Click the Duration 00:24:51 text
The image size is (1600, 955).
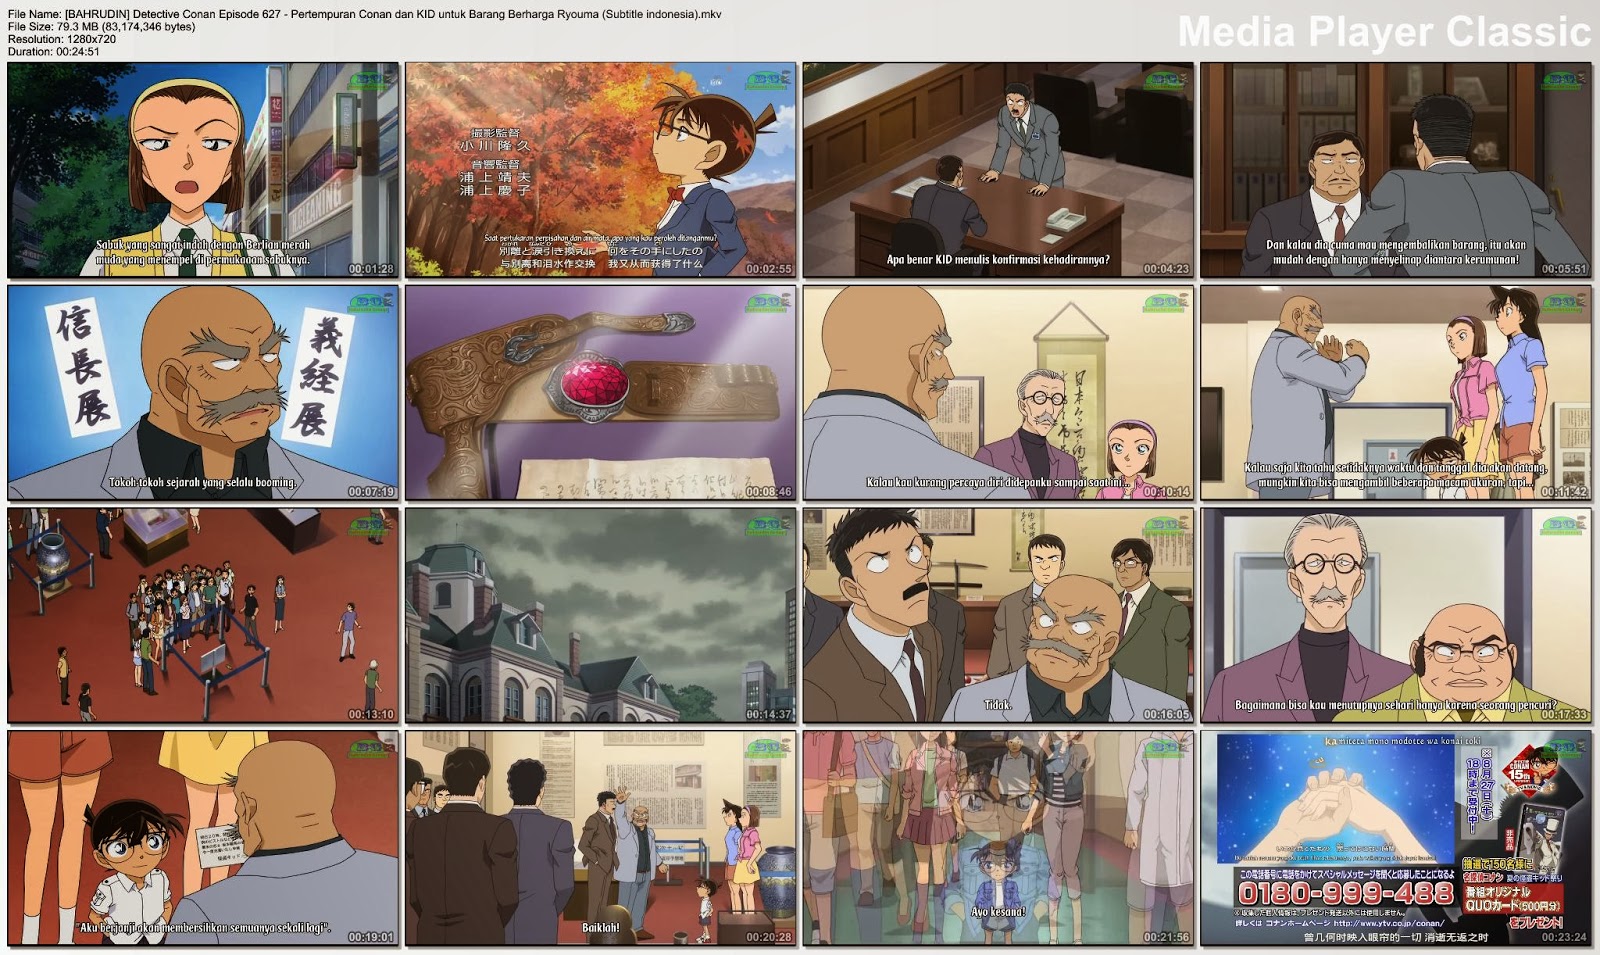54,51
